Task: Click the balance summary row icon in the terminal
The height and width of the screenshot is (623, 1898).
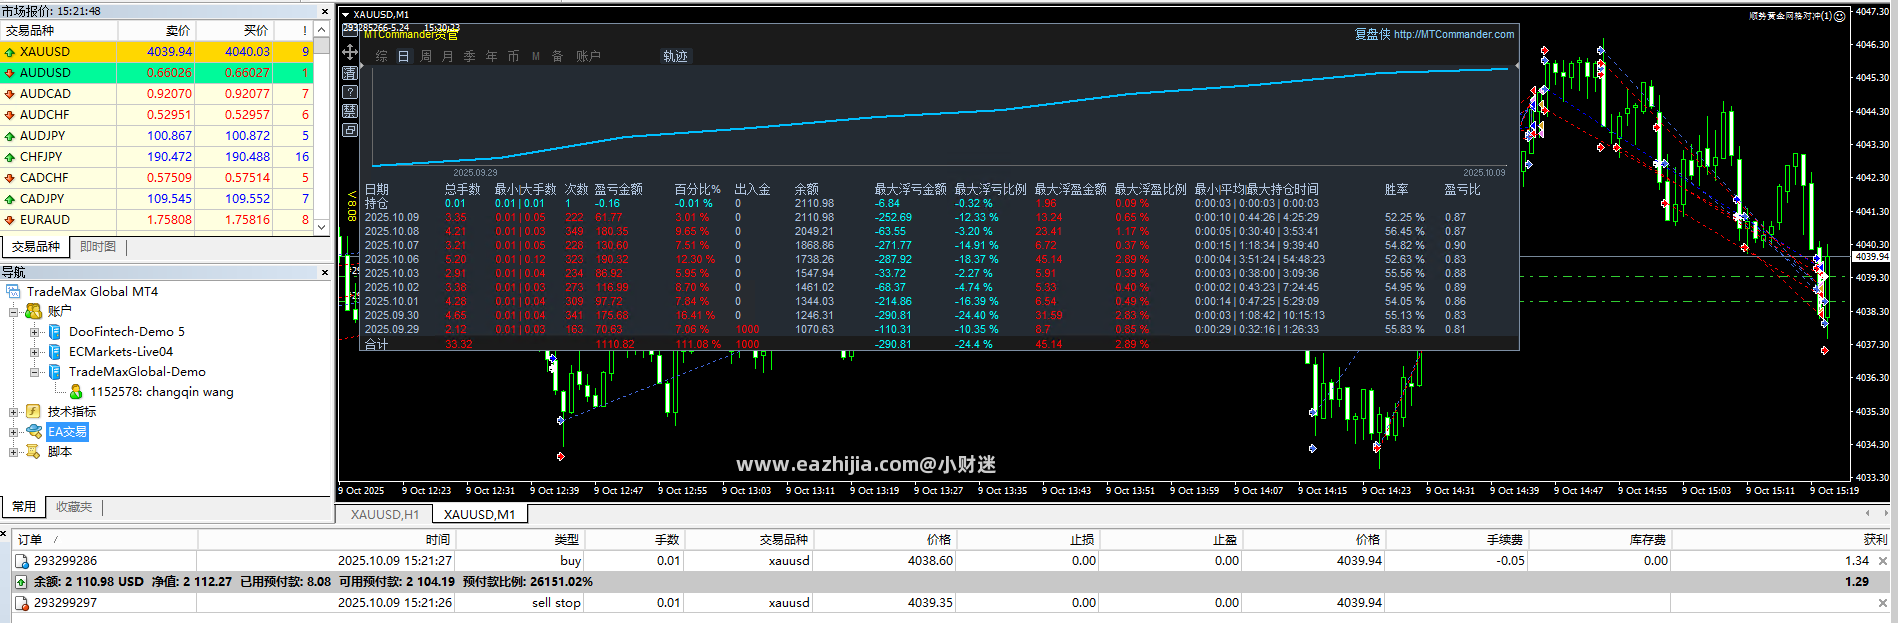Action: (x=22, y=582)
